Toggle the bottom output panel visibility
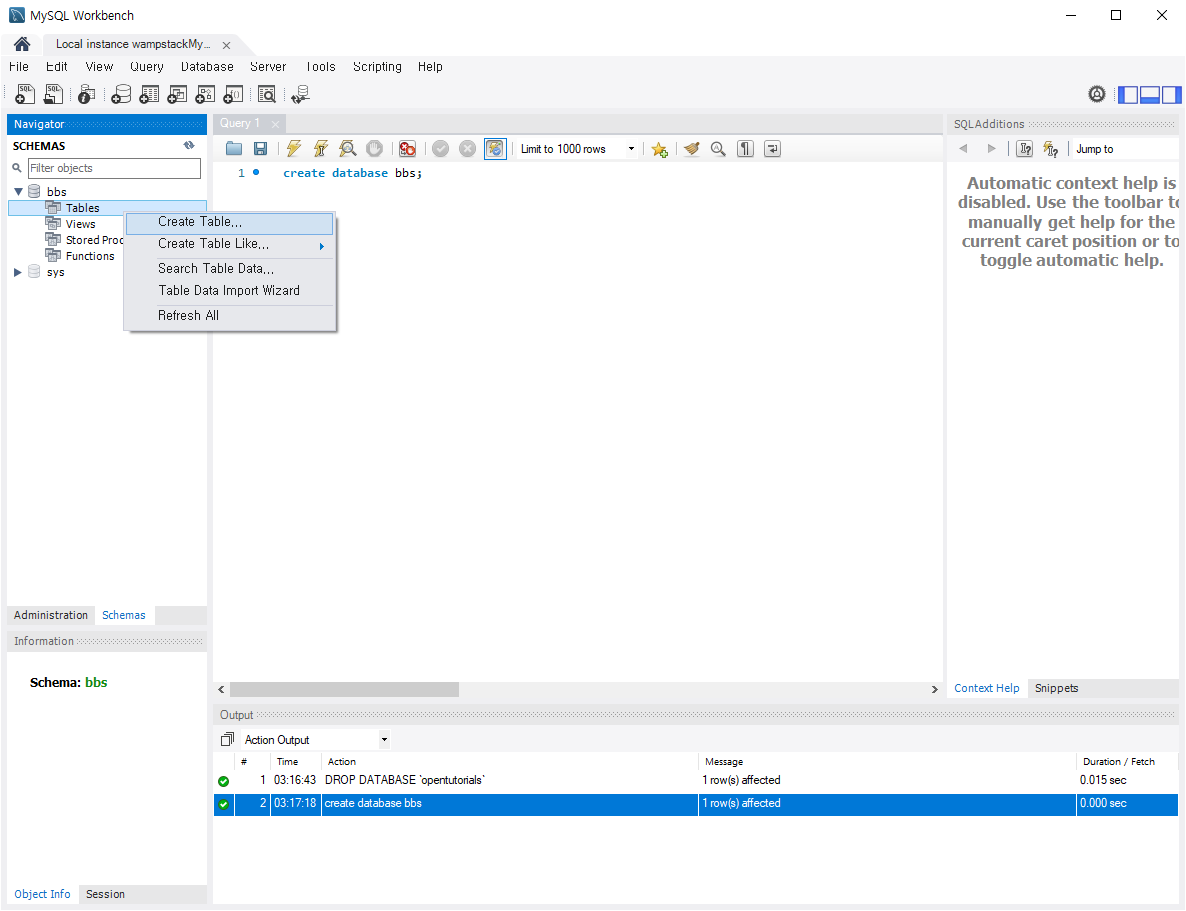The width and height of the screenshot is (1186, 911). 1150,95
